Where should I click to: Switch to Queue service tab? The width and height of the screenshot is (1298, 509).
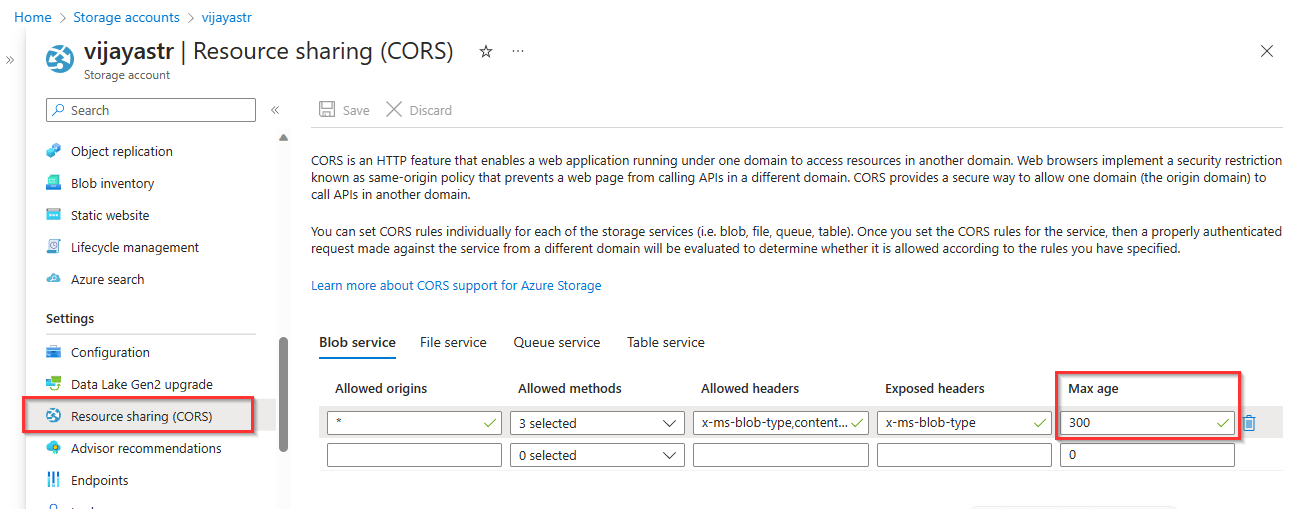coord(557,342)
